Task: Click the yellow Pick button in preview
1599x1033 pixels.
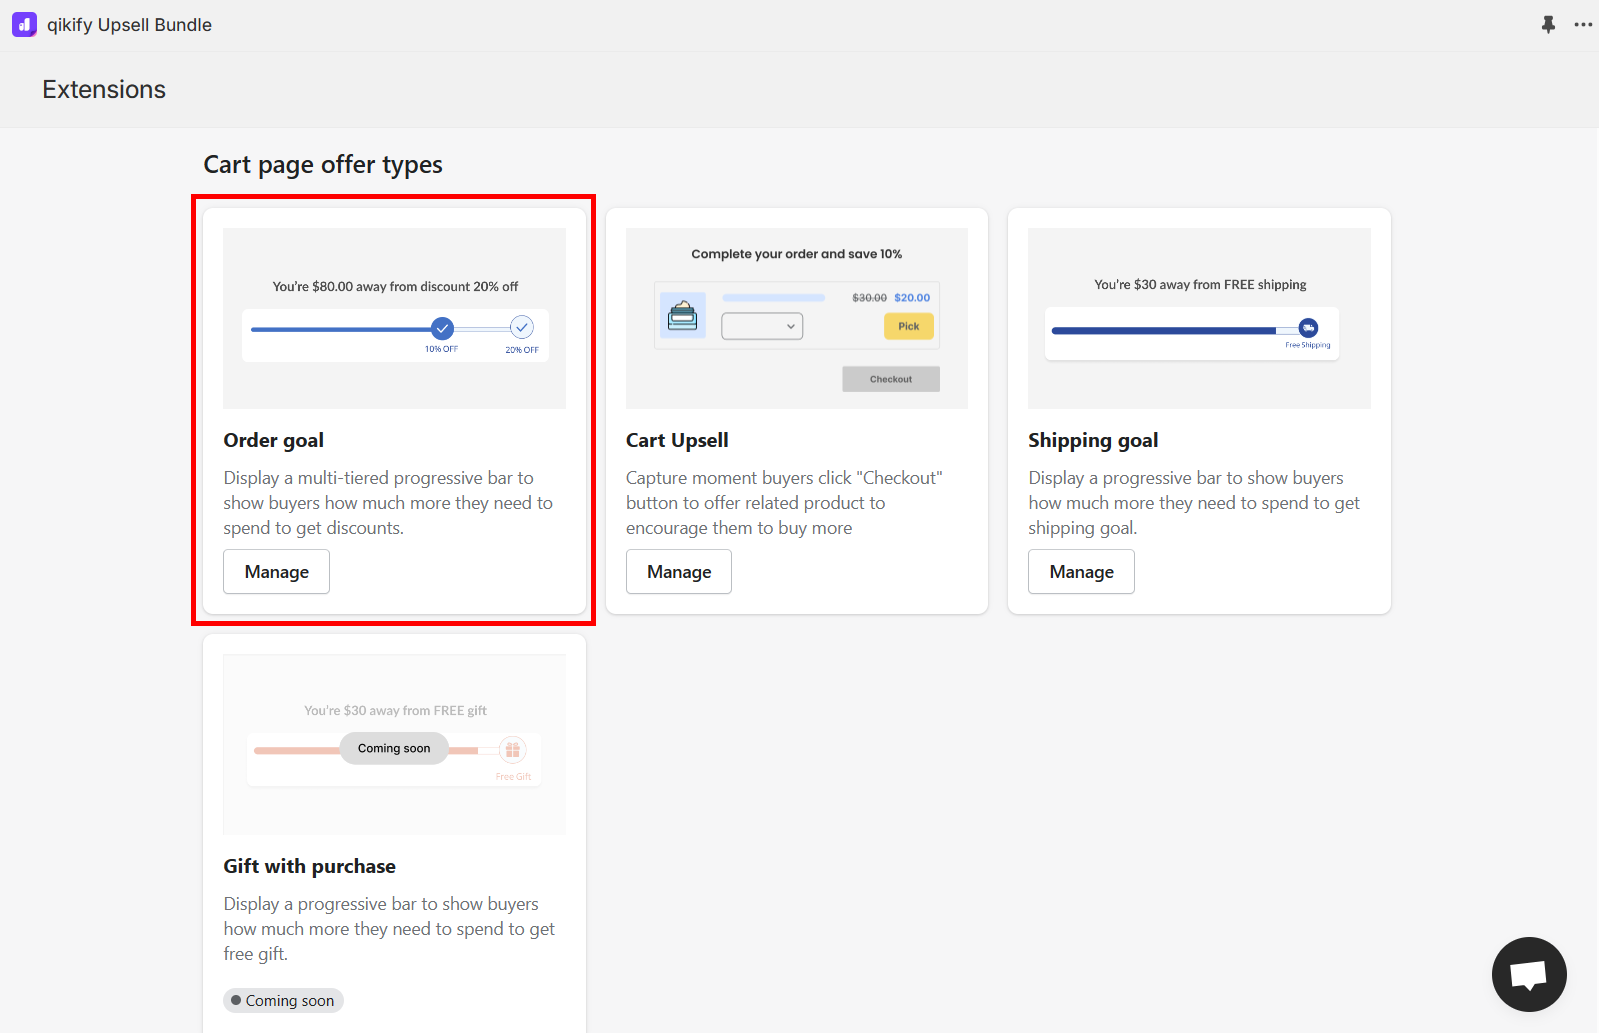Action: (x=908, y=326)
